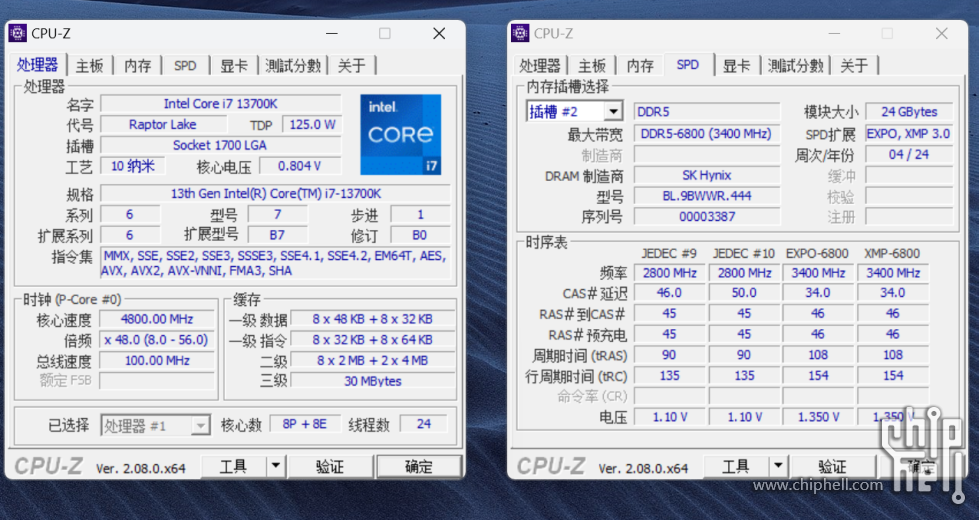Open 測試分數 tab in left window
Image resolution: width=979 pixels, height=520 pixels.
[293, 66]
